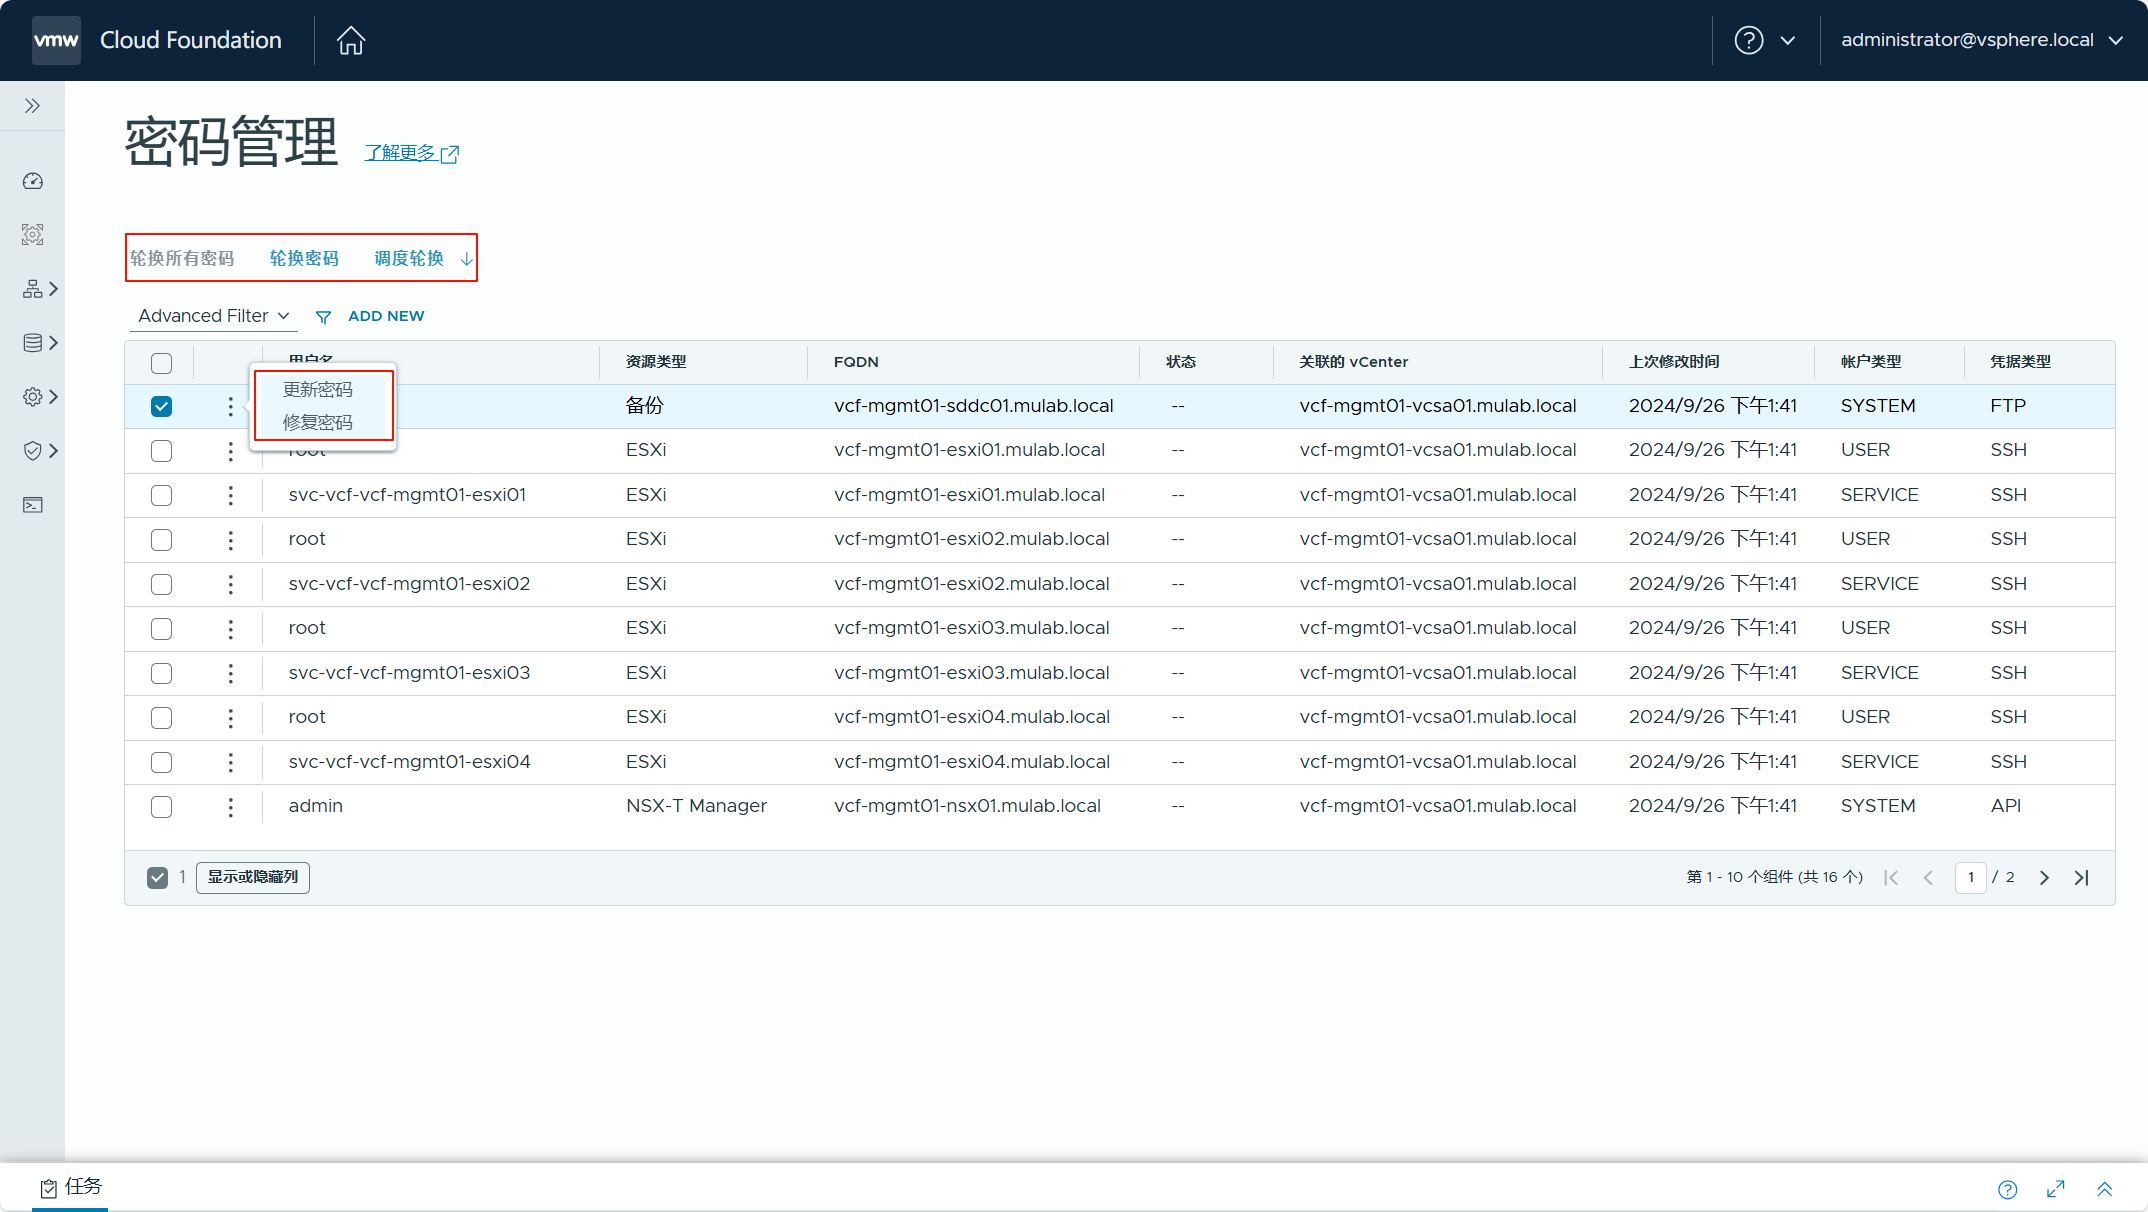Expand help menu chevron in header
Image resolution: width=2148 pixels, height=1212 pixels.
tap(1788, 41)
